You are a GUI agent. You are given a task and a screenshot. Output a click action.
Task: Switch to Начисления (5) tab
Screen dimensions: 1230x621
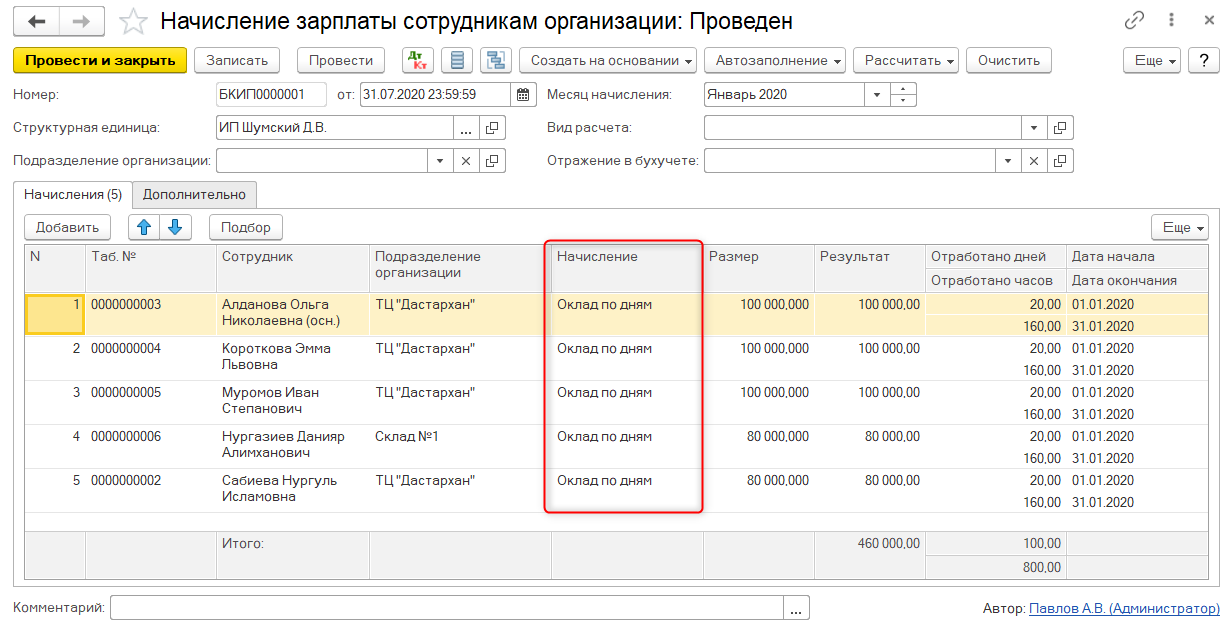[73, 194]
